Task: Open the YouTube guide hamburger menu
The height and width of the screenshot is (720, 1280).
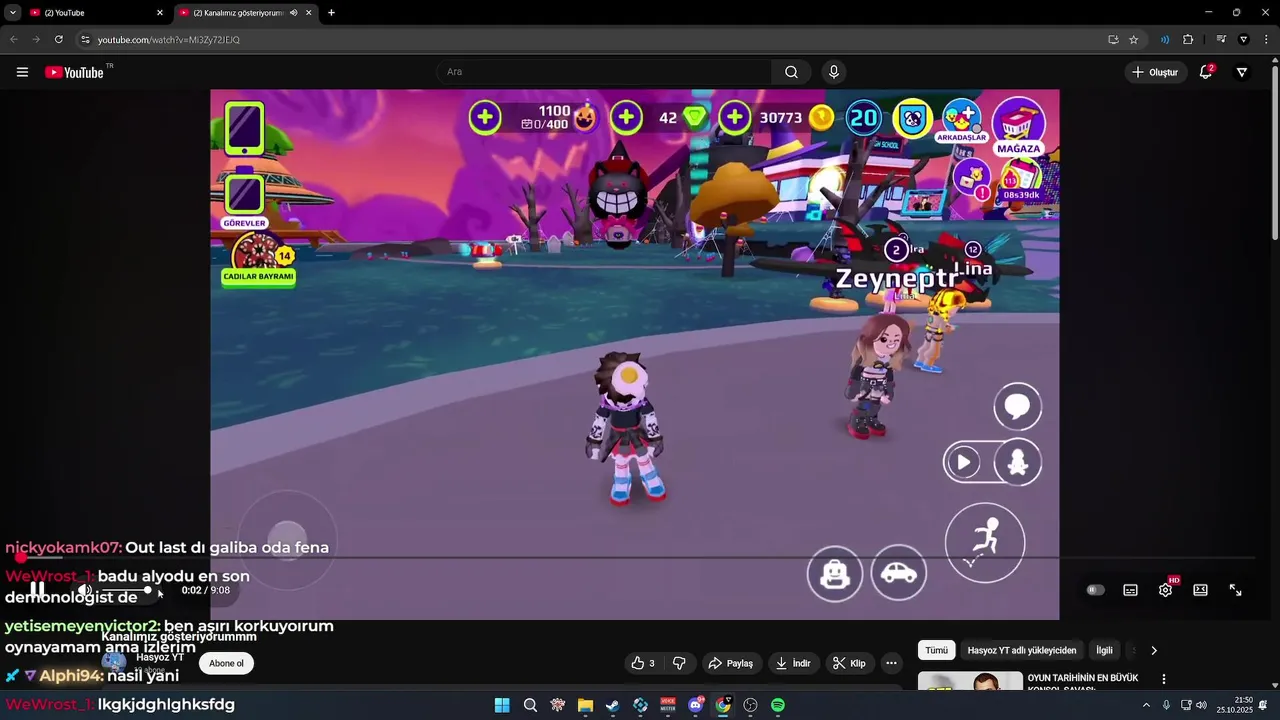Action: 22,72
